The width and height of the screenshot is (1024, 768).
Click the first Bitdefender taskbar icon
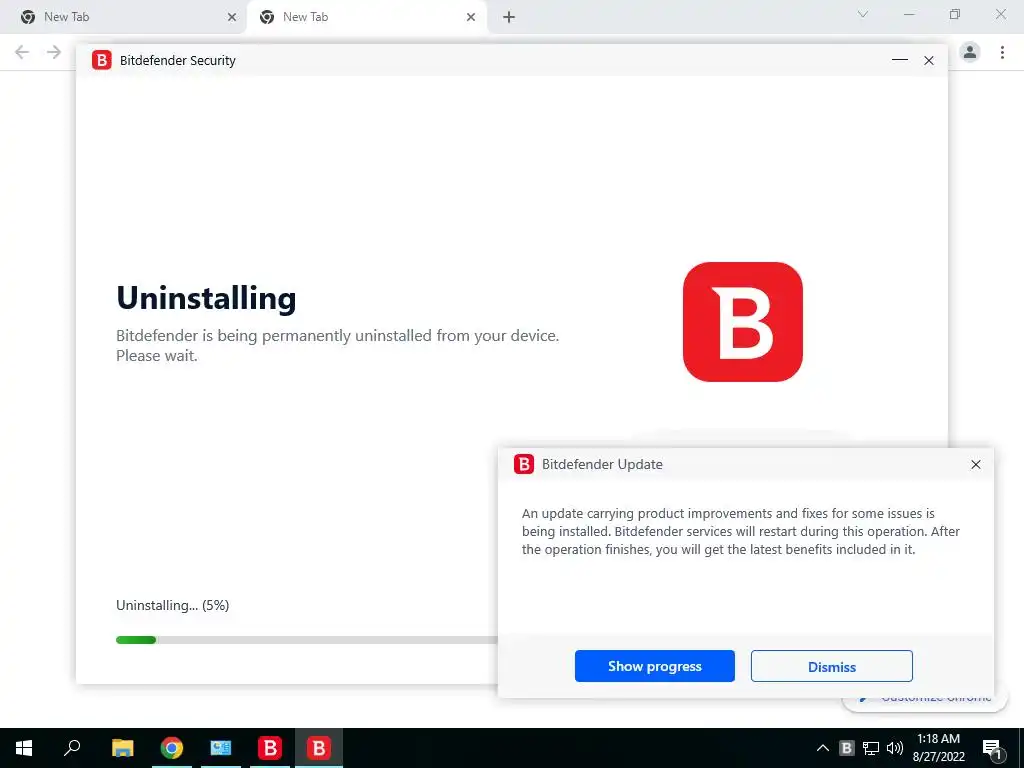270,748
